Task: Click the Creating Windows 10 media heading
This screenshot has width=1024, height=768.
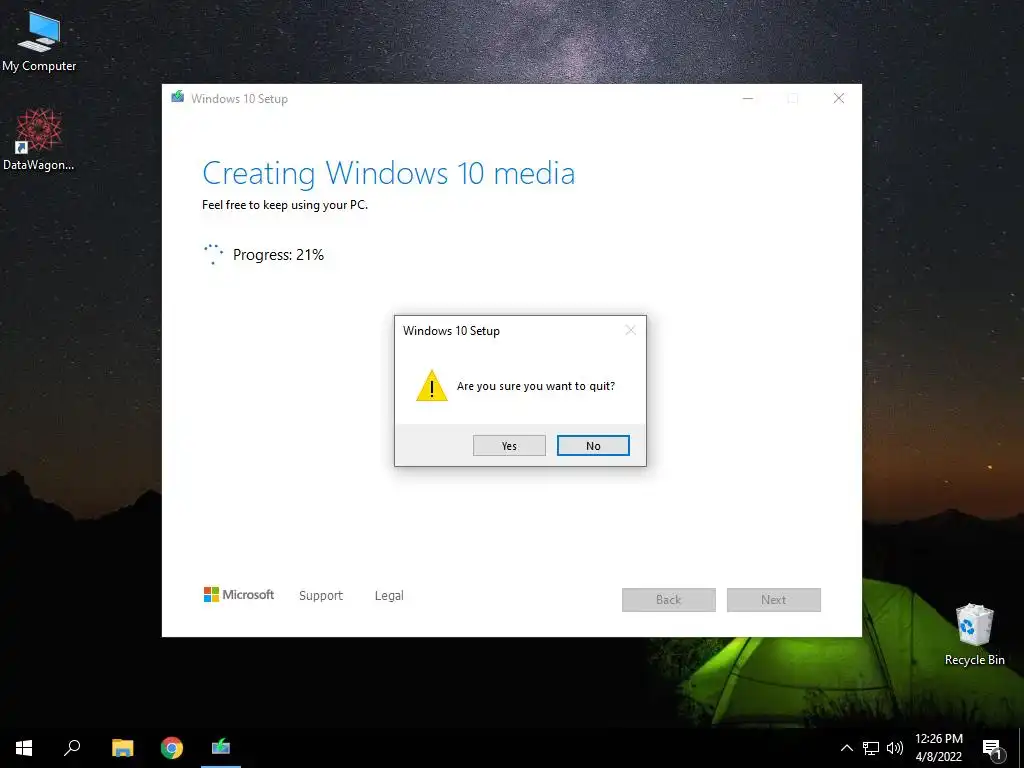Action: click(389, 173)
